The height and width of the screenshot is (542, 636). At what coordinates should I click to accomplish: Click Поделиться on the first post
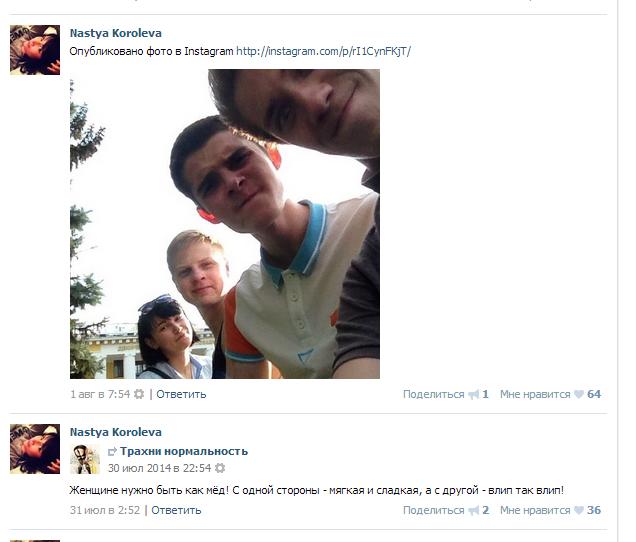tap(434, 394)
